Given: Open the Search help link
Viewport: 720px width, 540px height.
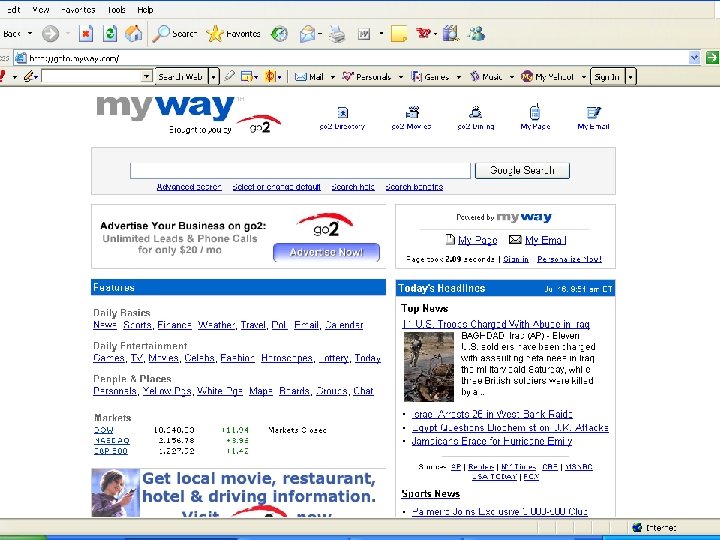Looking at the screenshot, I should pos(353,187).
